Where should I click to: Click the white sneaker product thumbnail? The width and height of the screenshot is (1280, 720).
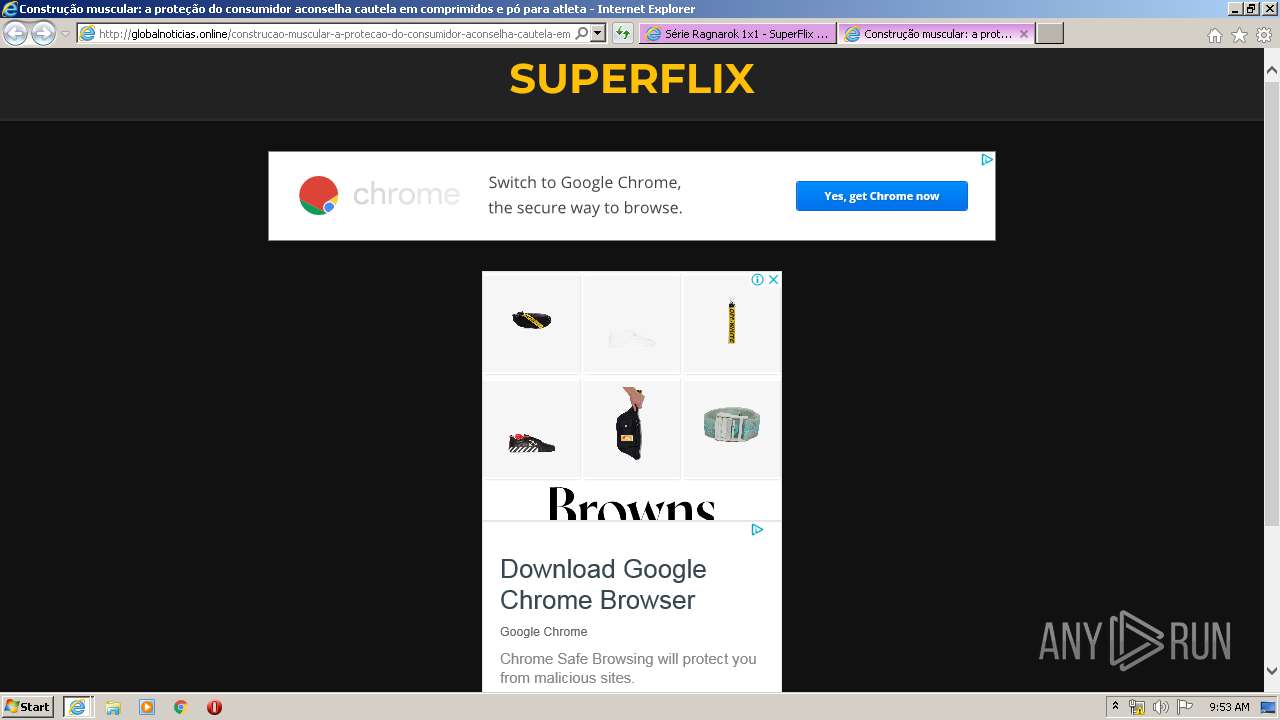coord(631,323)
